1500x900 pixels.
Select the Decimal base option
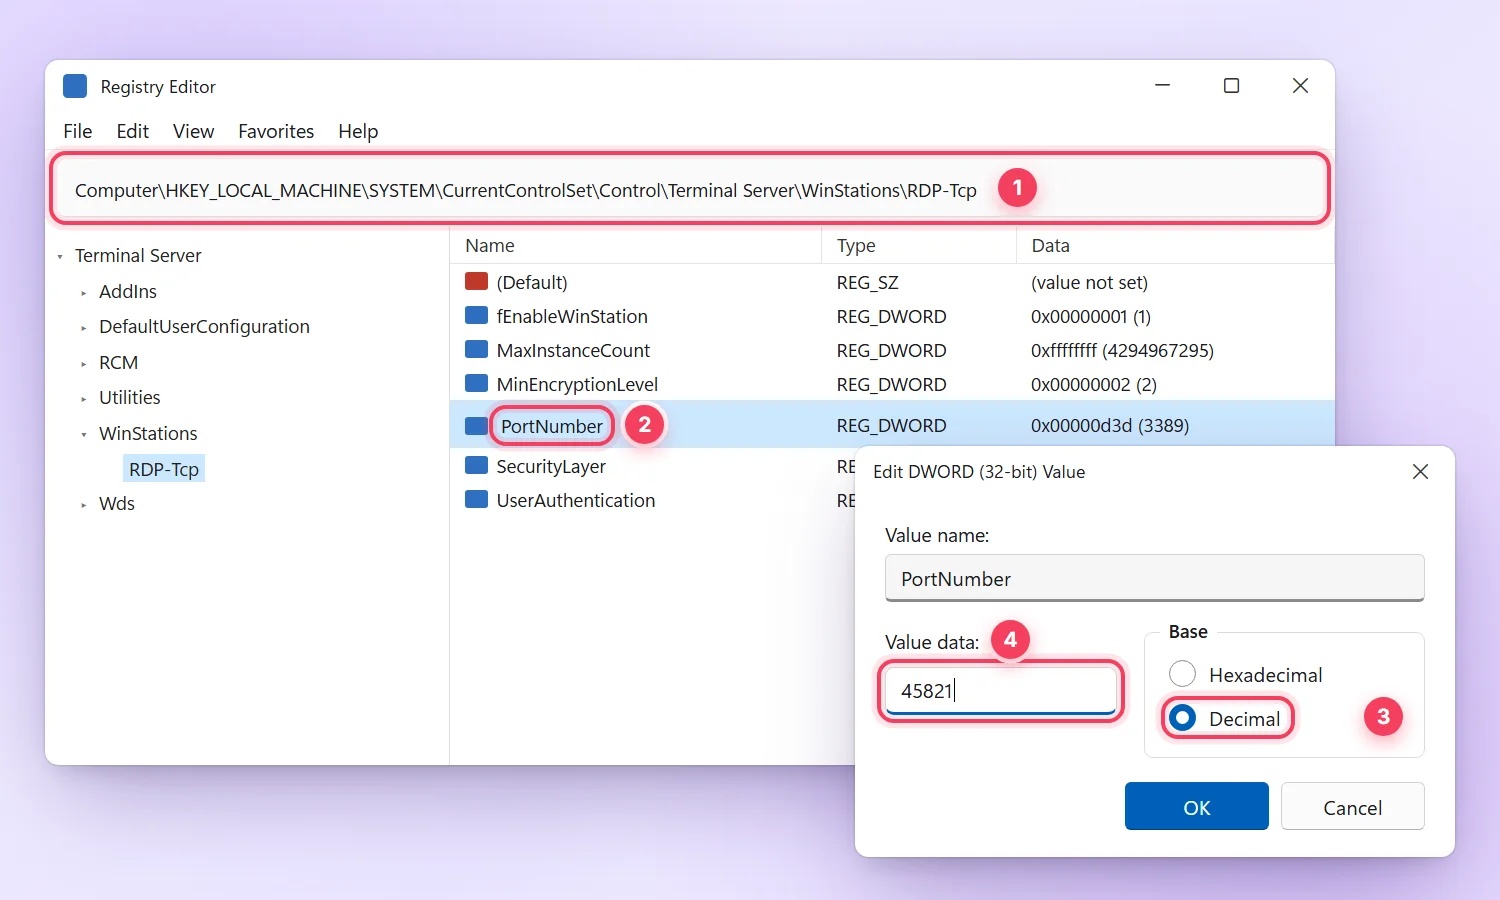[1182, 718]
